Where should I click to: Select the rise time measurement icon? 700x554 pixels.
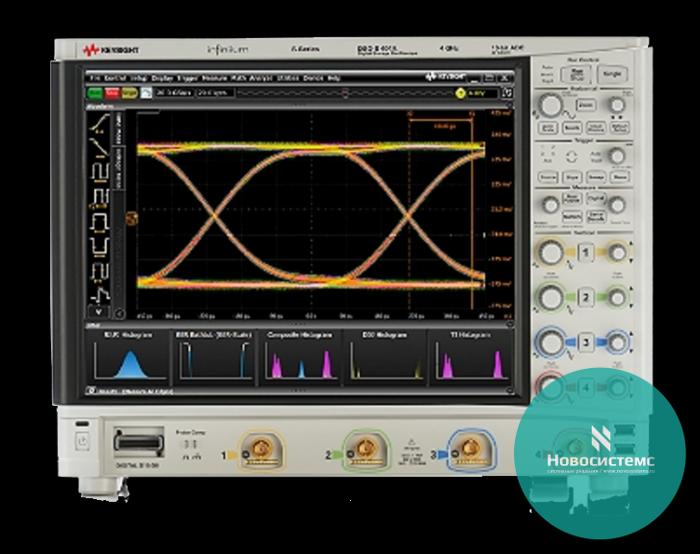point(100,123)
